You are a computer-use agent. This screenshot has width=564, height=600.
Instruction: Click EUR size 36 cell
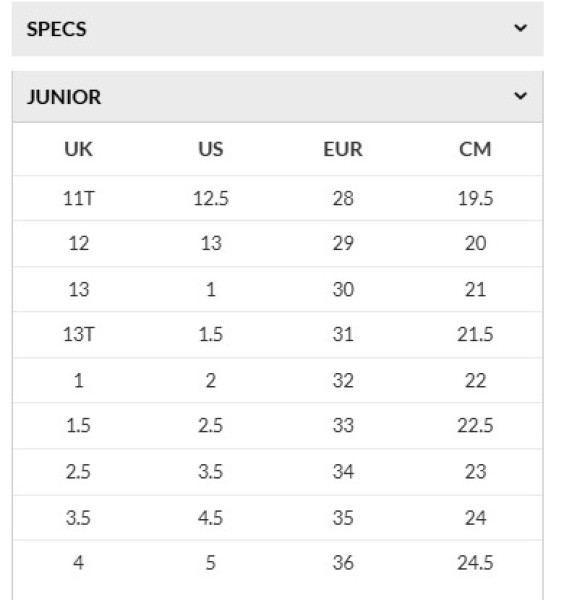point(343,562)
